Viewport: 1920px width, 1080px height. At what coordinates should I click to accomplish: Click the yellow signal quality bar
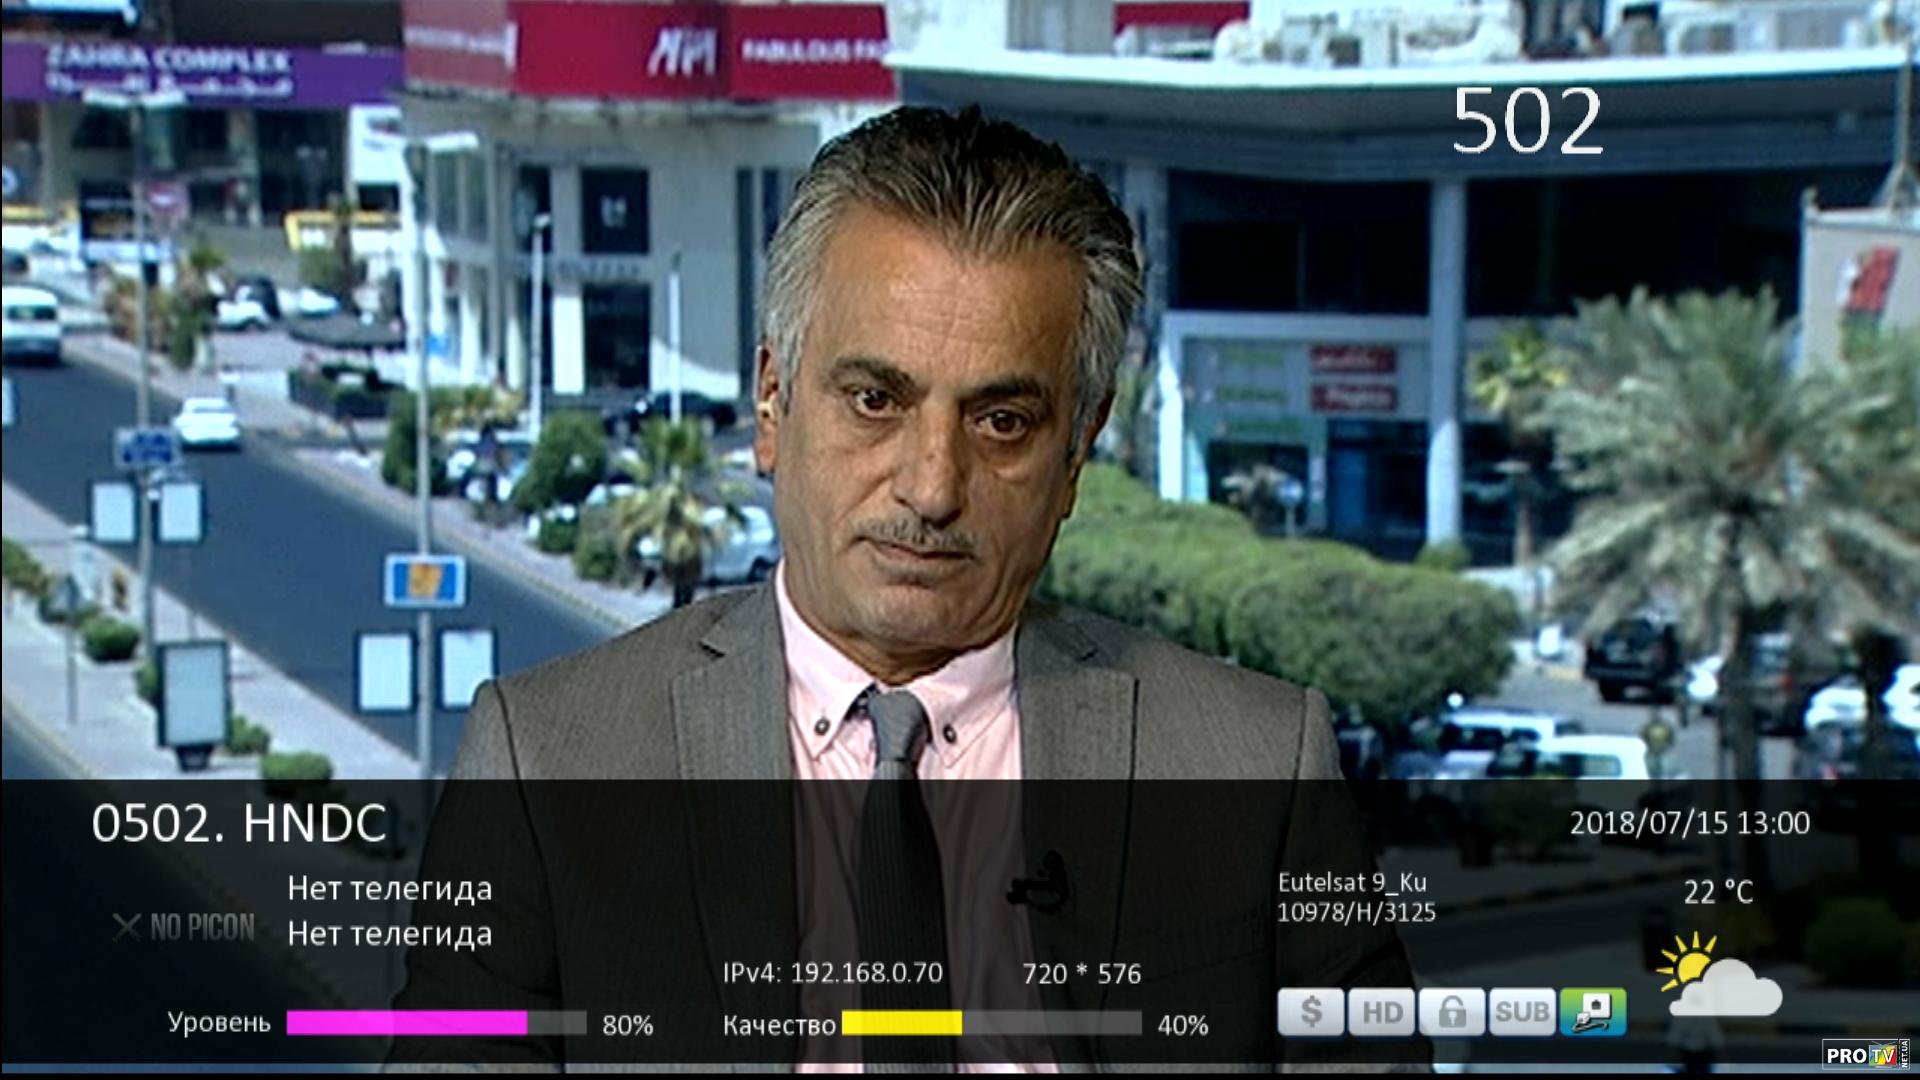[901, 1023]
